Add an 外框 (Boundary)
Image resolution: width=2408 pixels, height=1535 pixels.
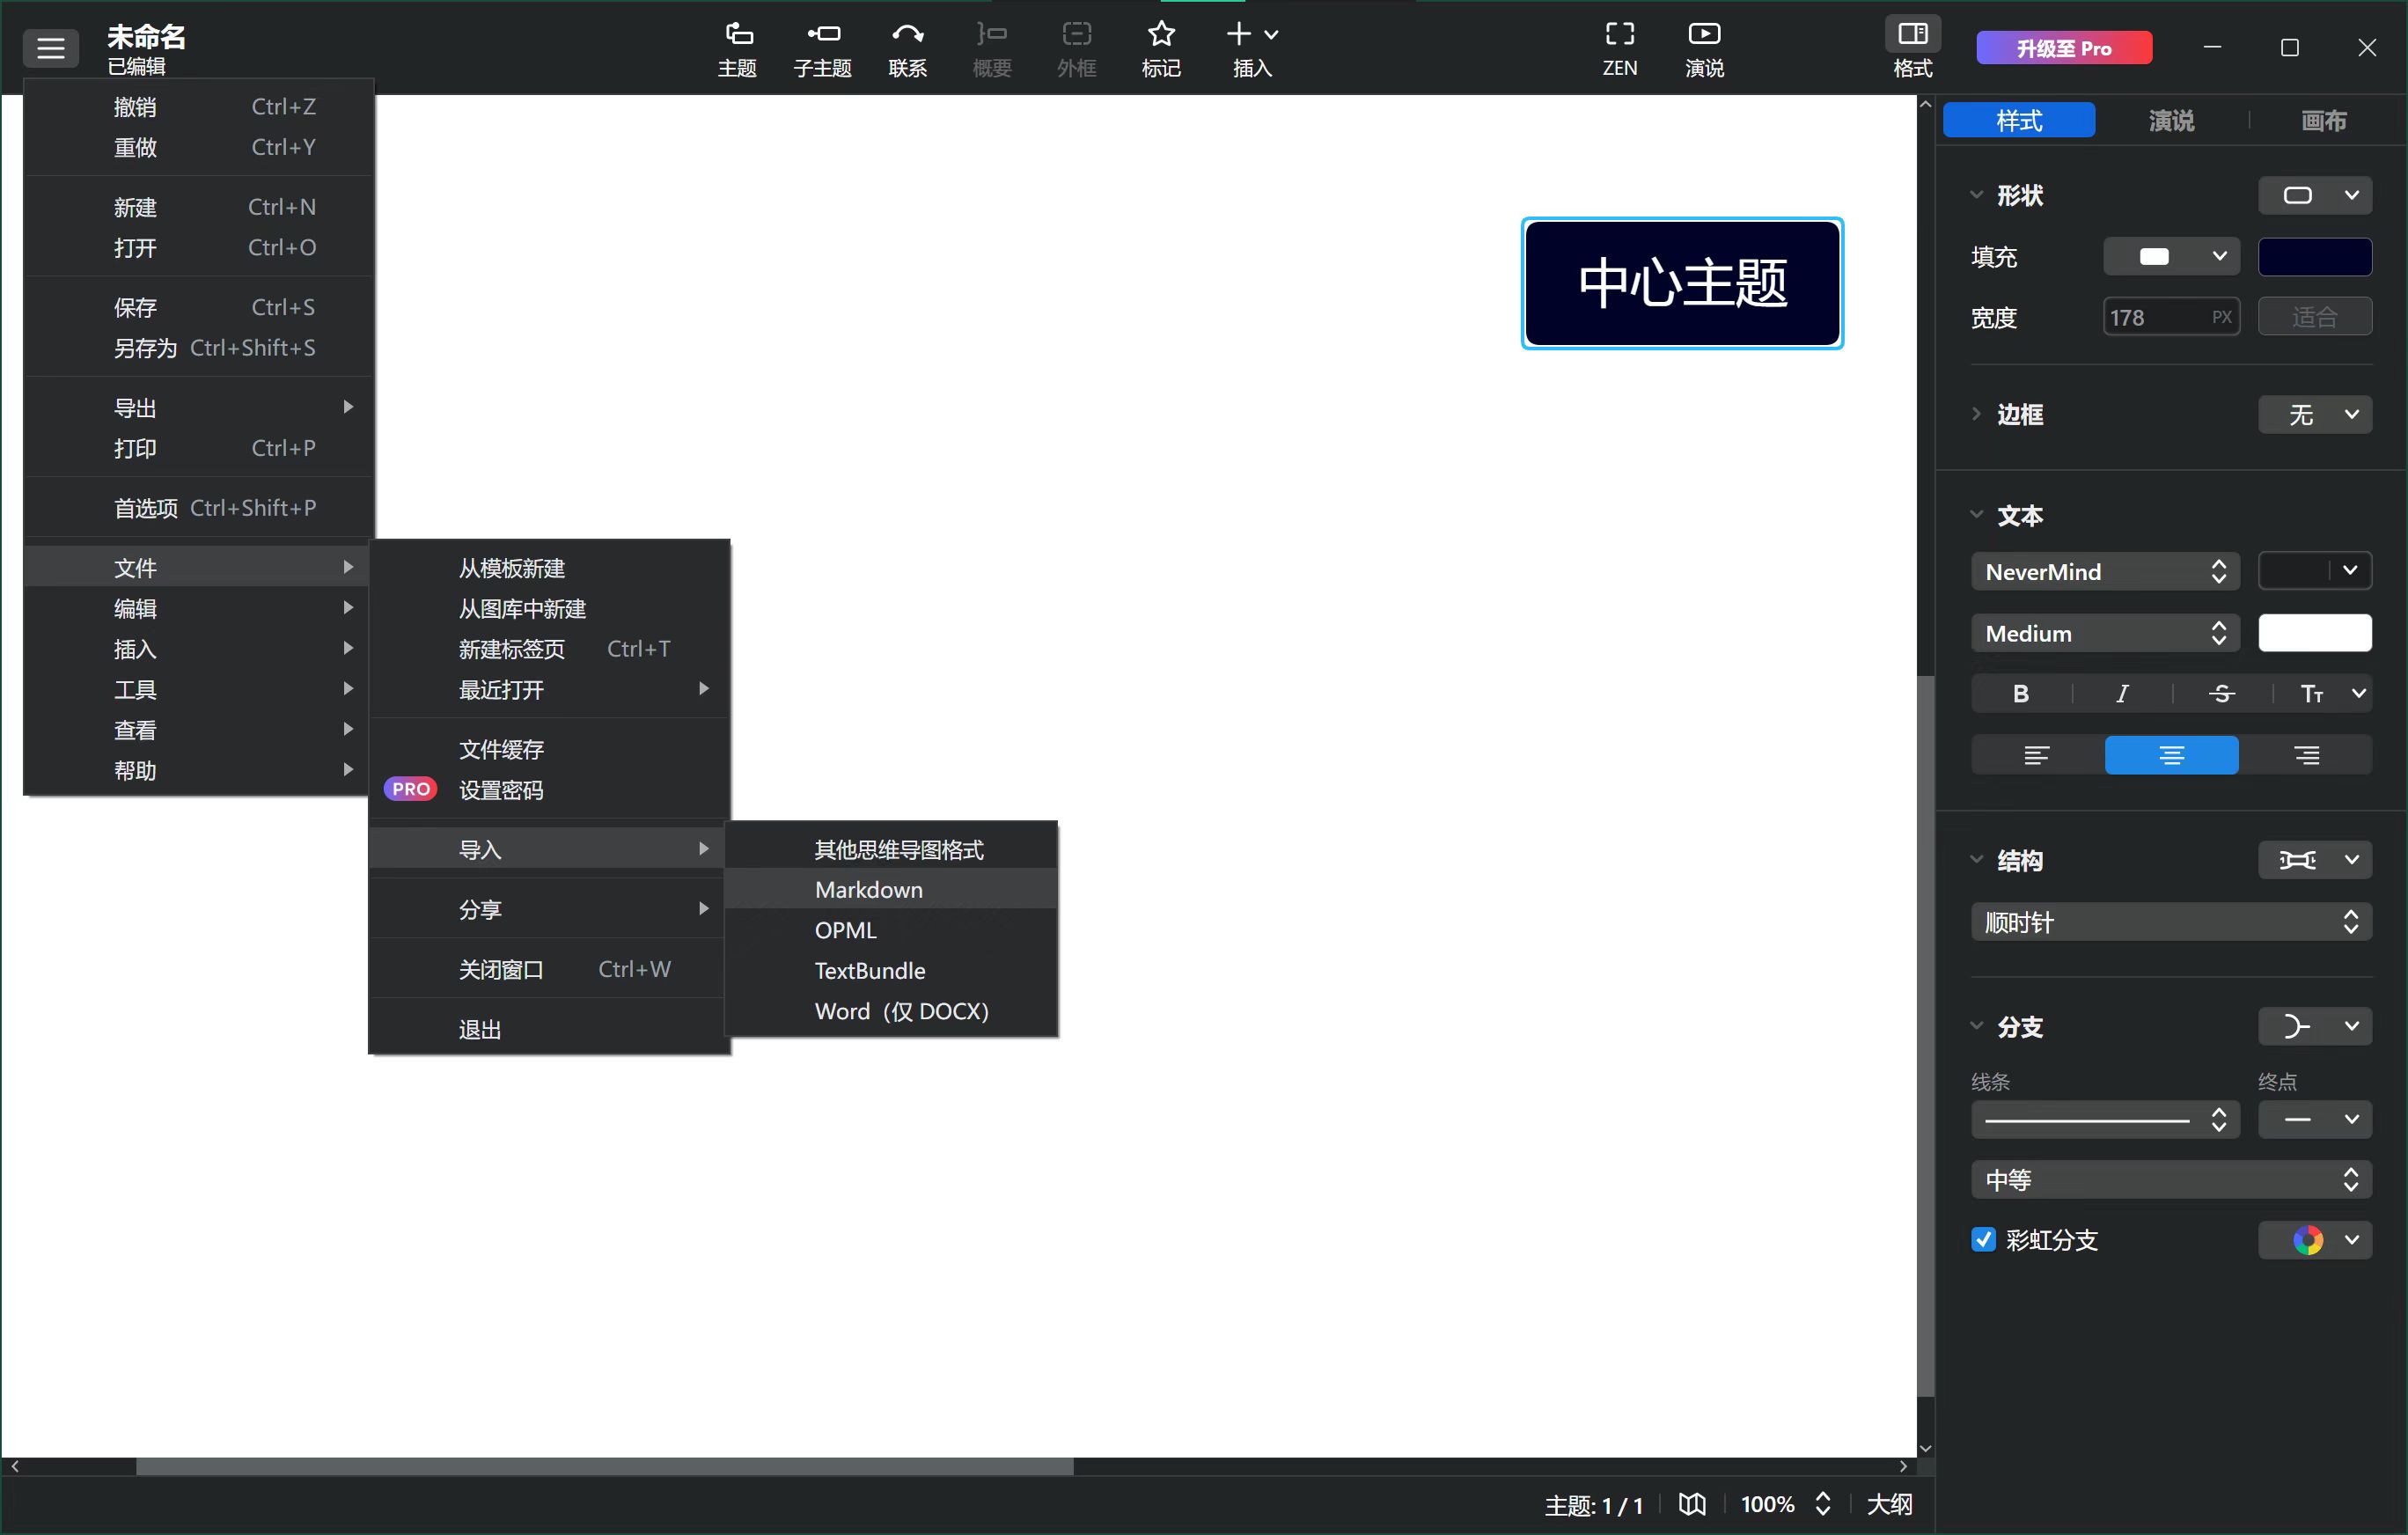pos(1076,47)
